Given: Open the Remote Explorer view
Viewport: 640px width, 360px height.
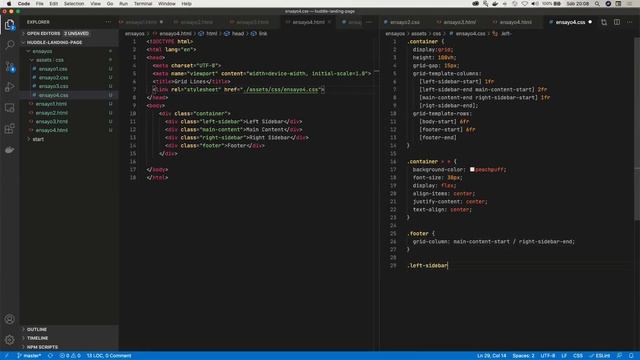Looking at the screenshot, I should coord(10,108).
